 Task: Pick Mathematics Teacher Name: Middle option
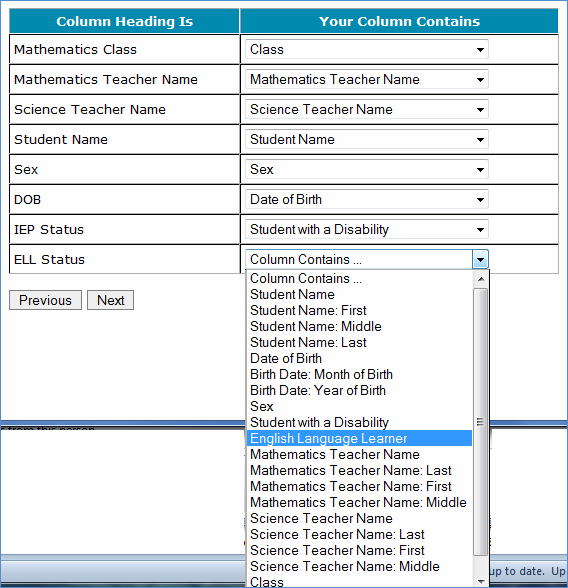click(x=359, y=502)
